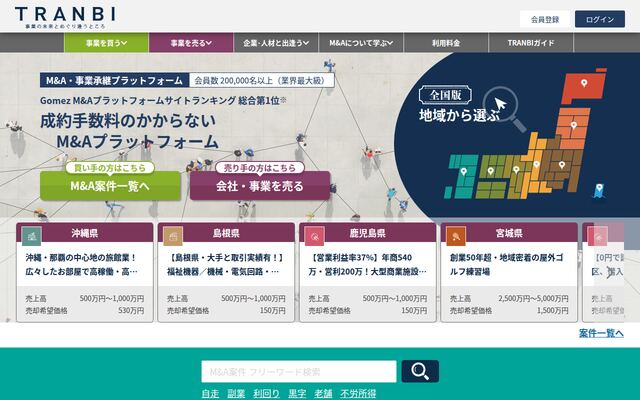Click the magnifier search button
Screen dimensions: 640x400
pos(420,371)
